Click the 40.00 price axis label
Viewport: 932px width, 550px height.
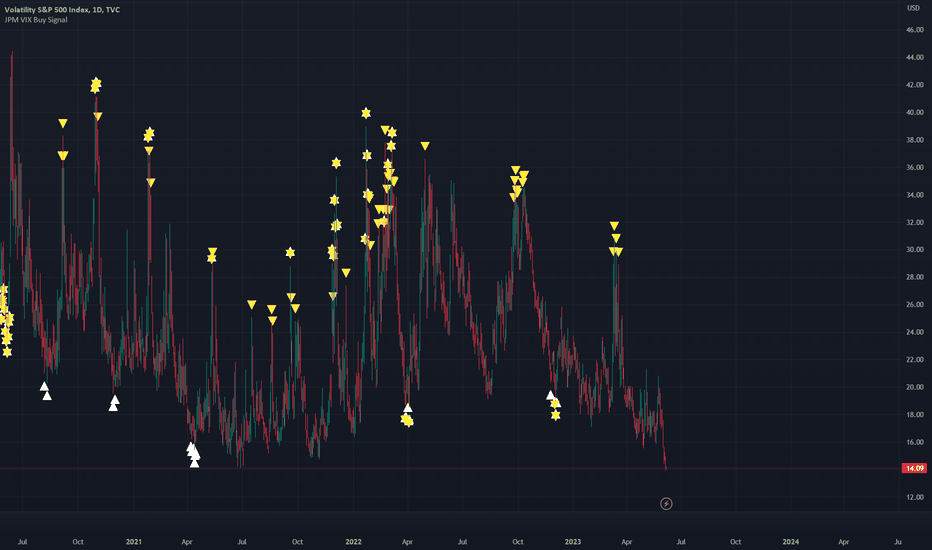click(915, 112)
